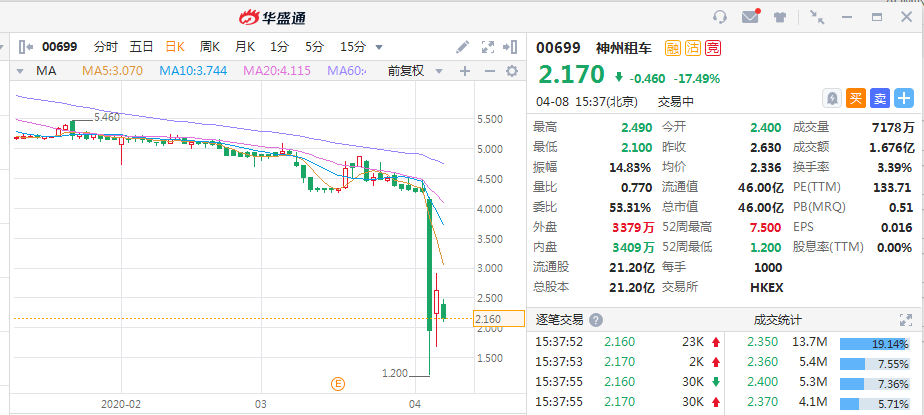Open help icon next to 逐笔交易
This screenshot has width=924, height=415.
(596, 320)
